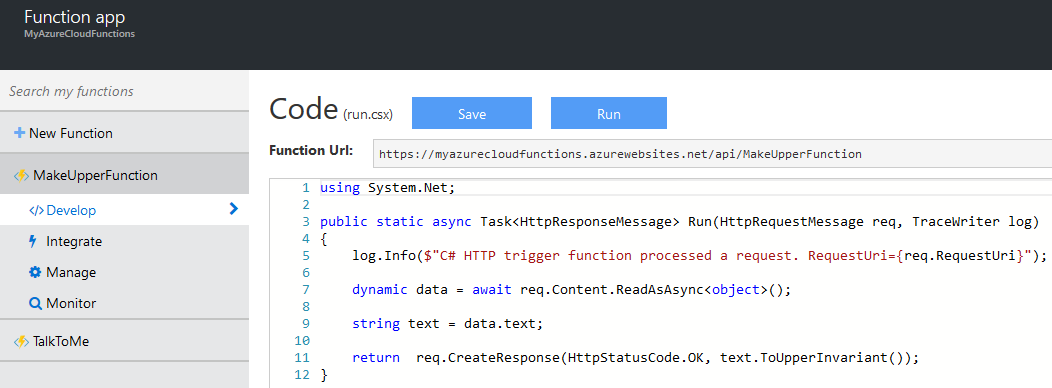Click the lightning icon next to MakeUpperFunction
1052x388 pixels.
[21, 175]
